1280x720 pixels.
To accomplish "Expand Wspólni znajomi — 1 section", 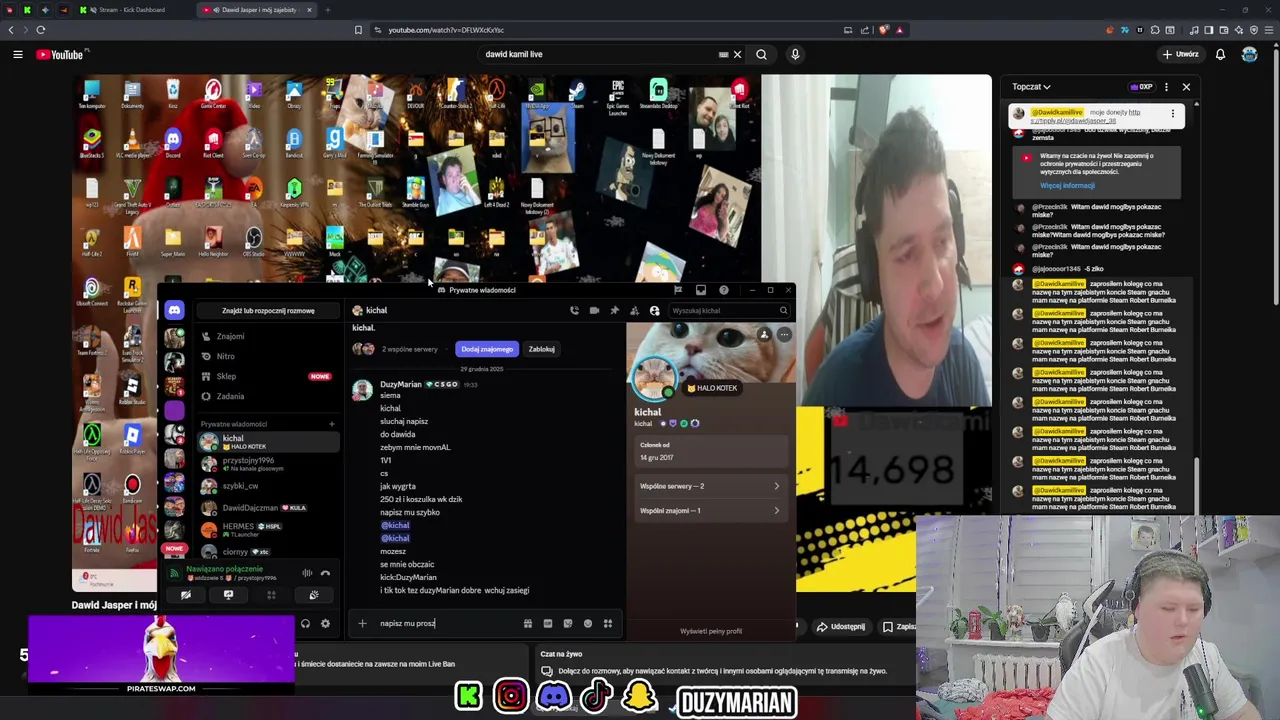I will (710, 511).
